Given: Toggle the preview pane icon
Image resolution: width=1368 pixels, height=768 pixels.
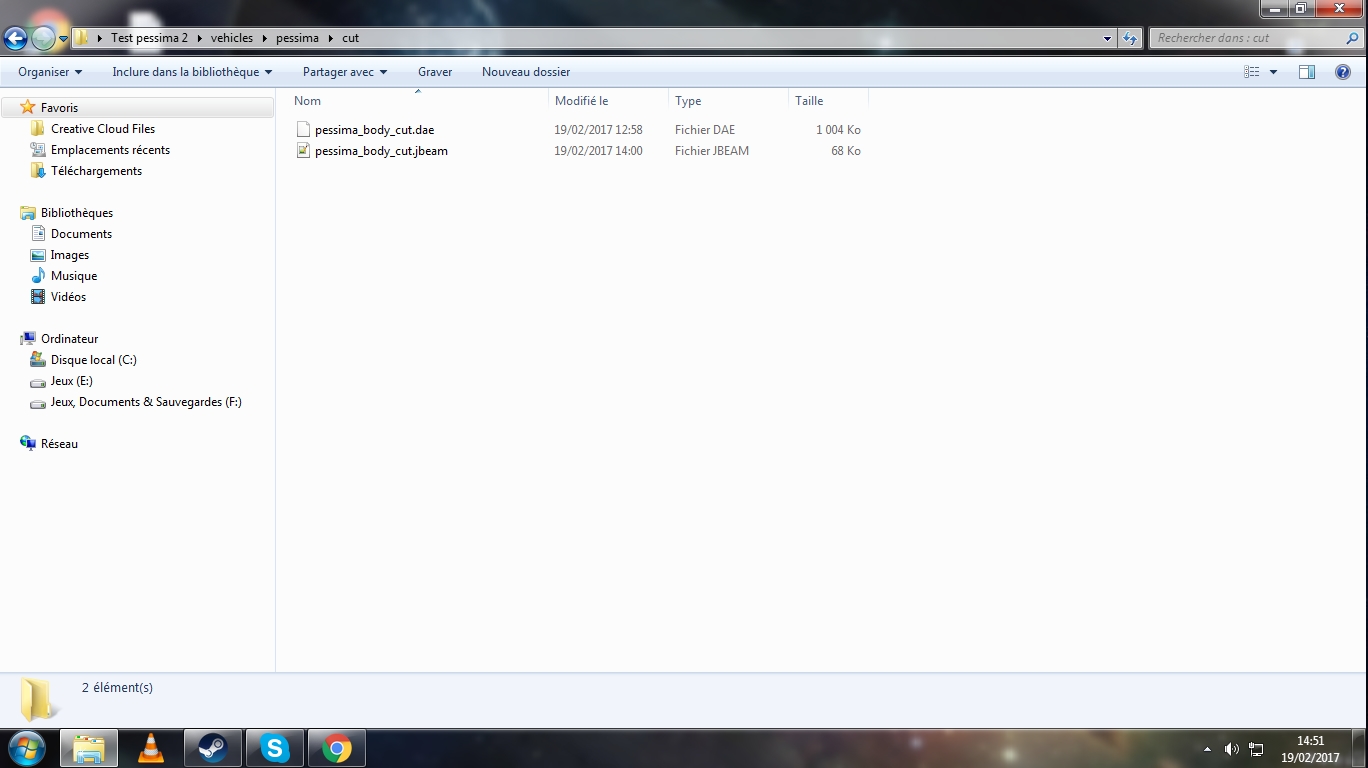Looking at the screenshot, I should click(x=1307, y=72).
